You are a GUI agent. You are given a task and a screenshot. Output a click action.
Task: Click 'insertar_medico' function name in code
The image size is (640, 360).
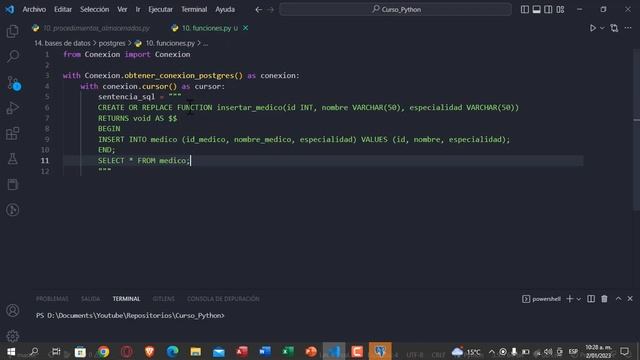click(249, 107)
